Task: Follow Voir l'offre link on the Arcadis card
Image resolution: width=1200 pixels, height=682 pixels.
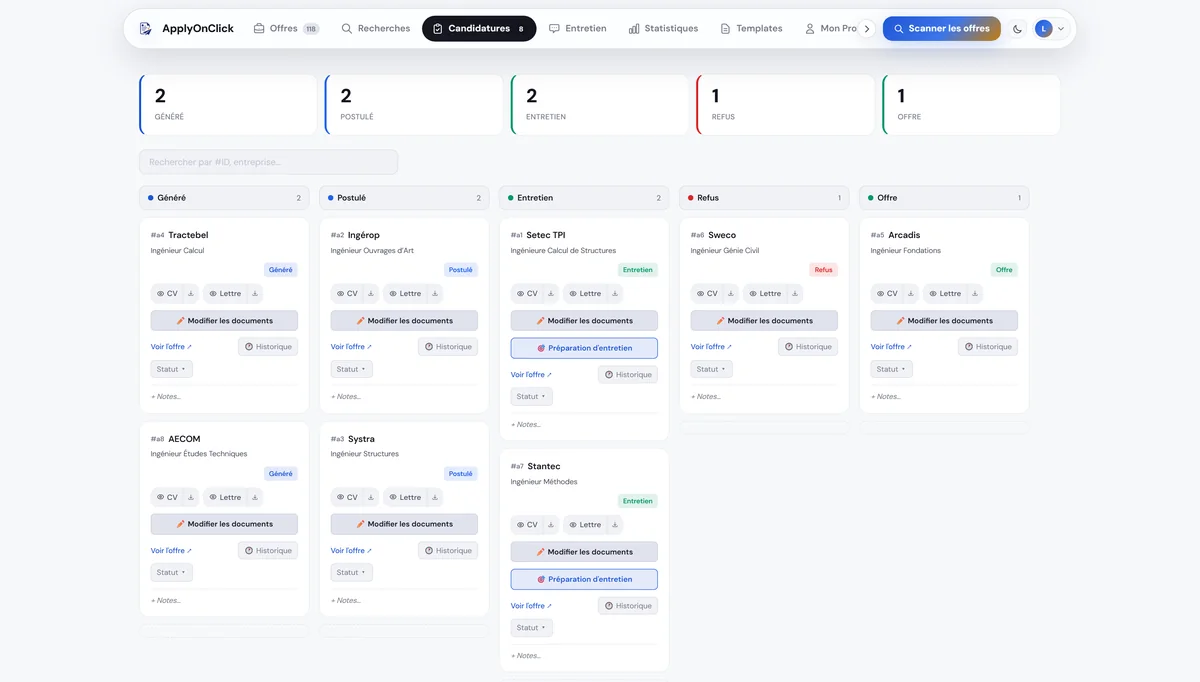Action: coord(891,347)
